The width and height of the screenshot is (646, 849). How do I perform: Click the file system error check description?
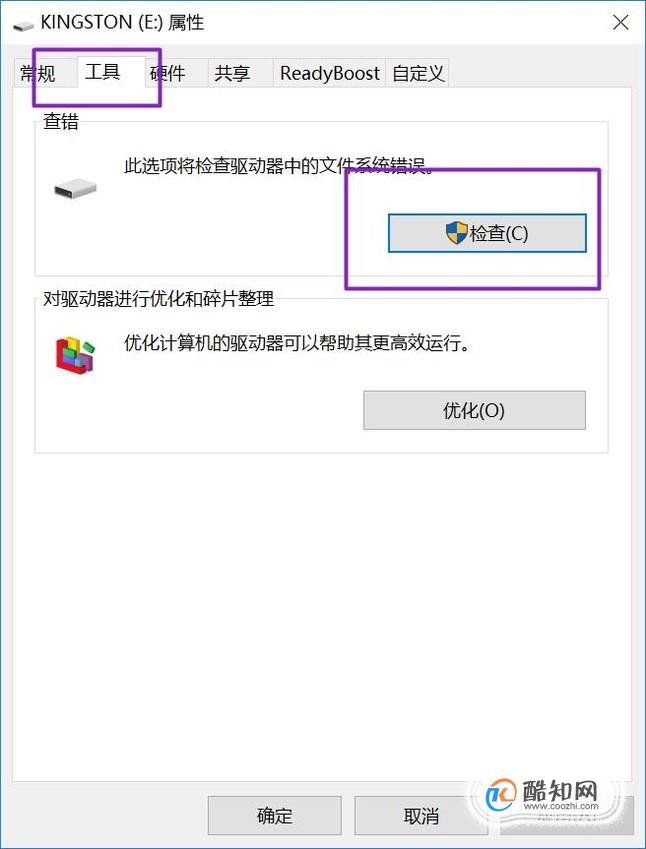click(x=279, y=166)
